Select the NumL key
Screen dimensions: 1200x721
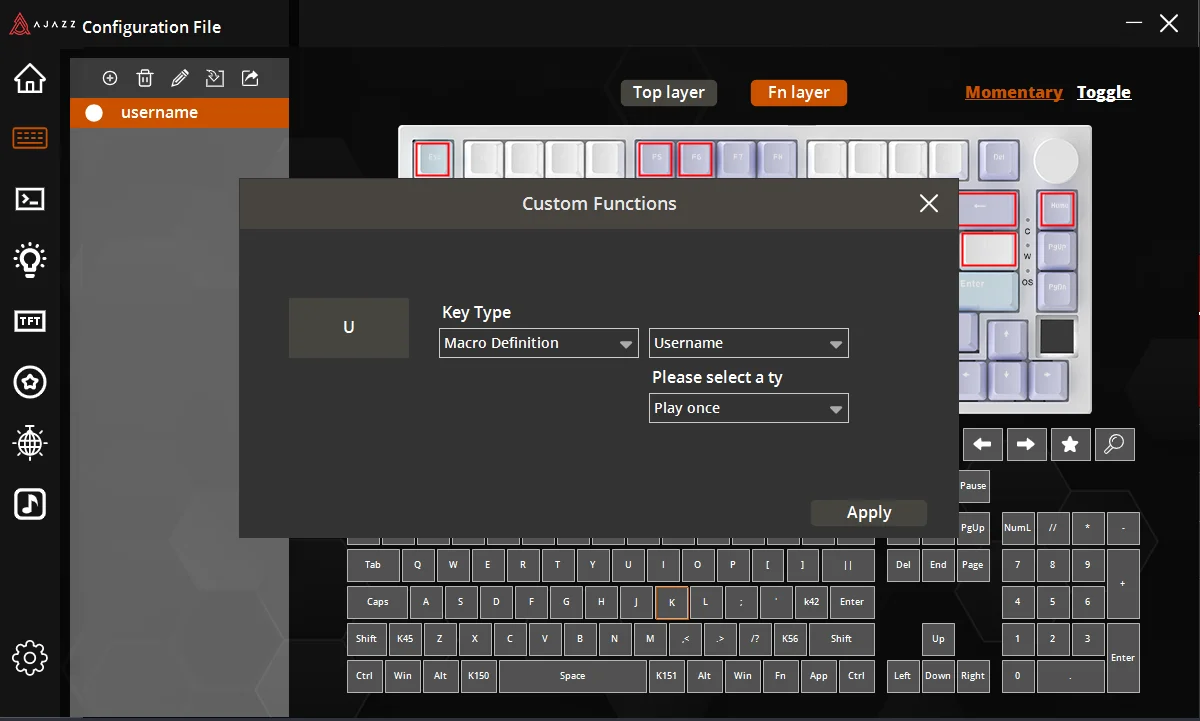[x=1018, y=528]
